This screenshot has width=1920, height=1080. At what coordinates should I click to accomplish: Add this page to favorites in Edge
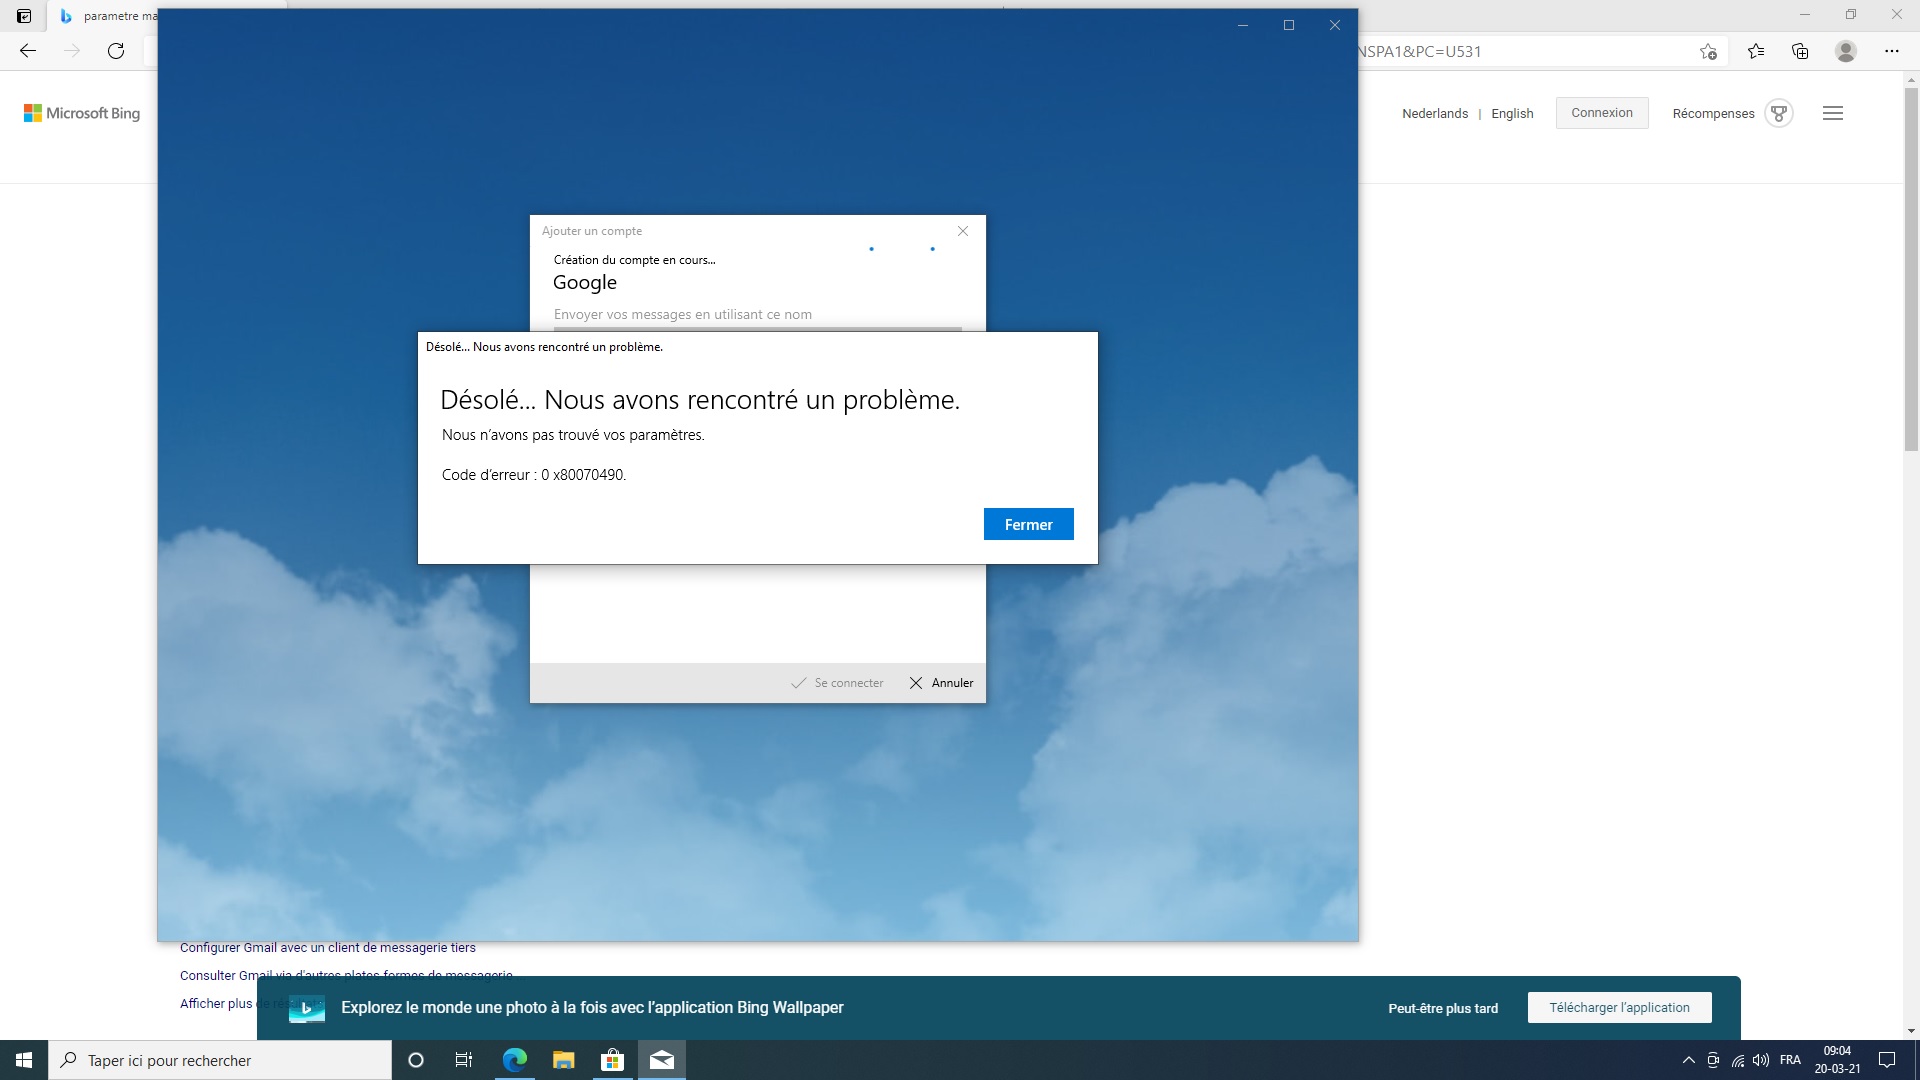click(1708, 51)
